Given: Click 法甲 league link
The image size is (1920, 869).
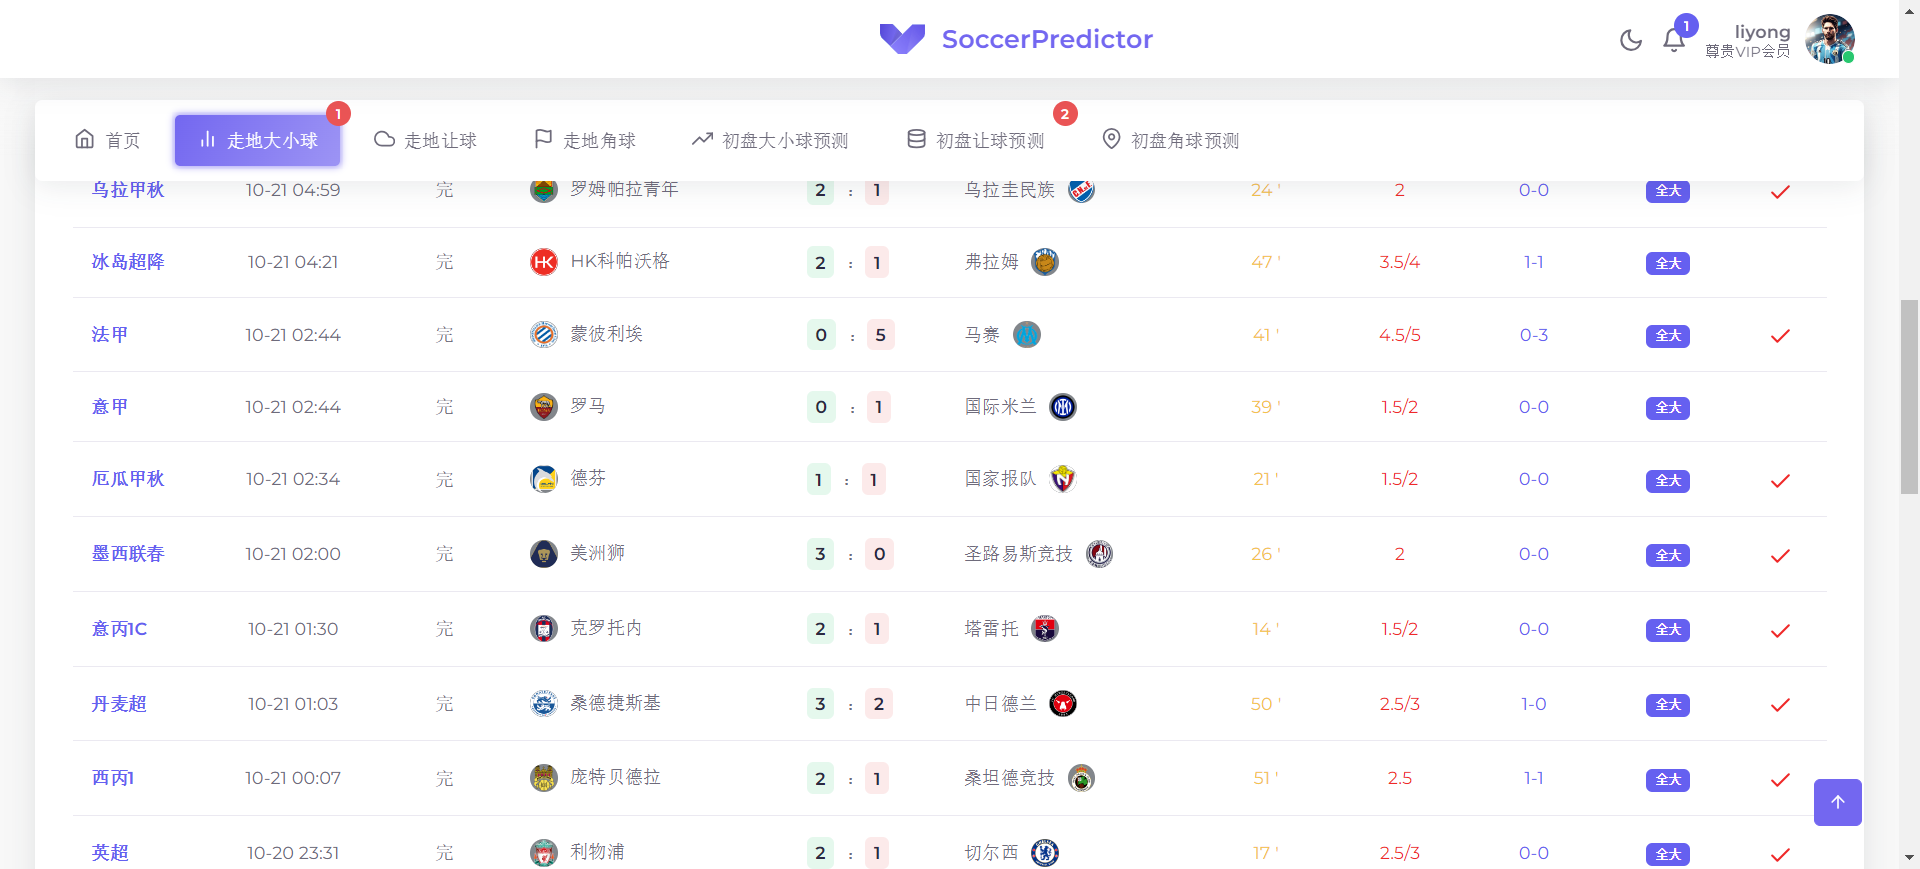Looking at the screenshot, I should [x=110, y=335].
